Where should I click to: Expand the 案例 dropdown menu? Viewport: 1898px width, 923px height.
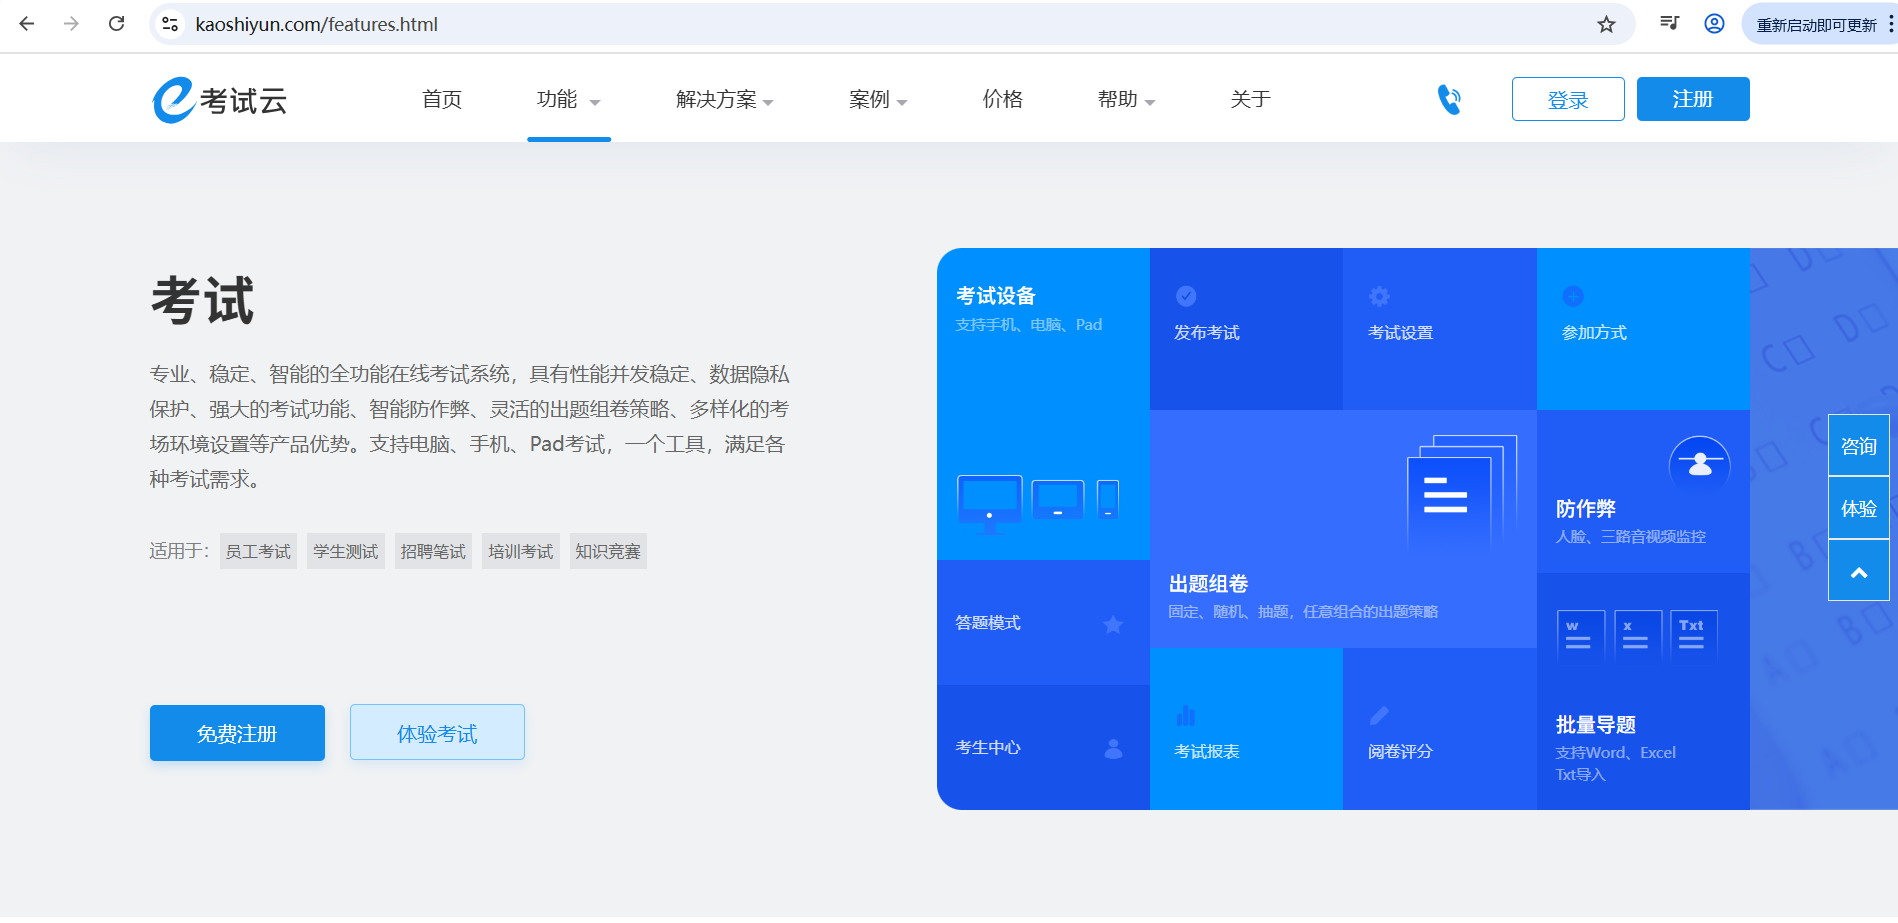[x=877, y=99]
